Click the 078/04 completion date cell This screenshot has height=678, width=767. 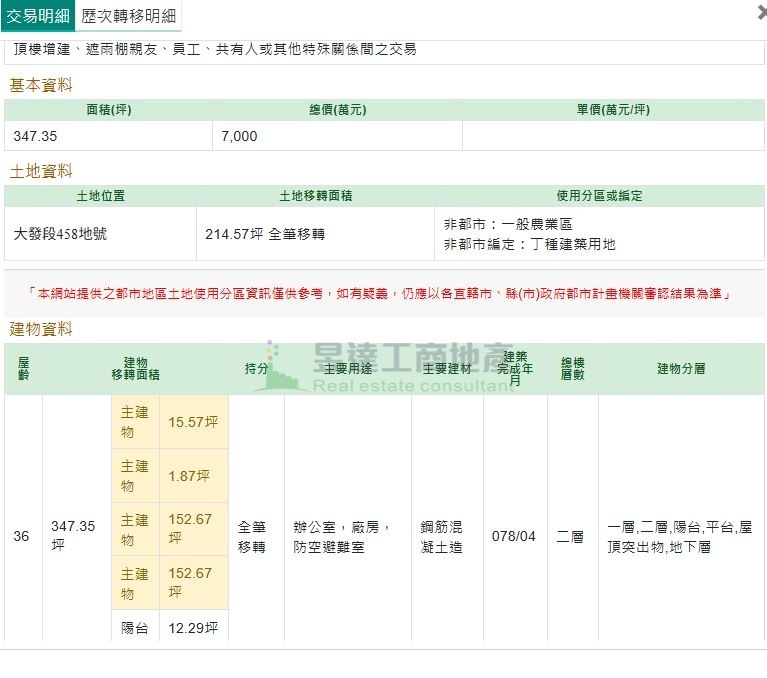[x=514, y=537]
